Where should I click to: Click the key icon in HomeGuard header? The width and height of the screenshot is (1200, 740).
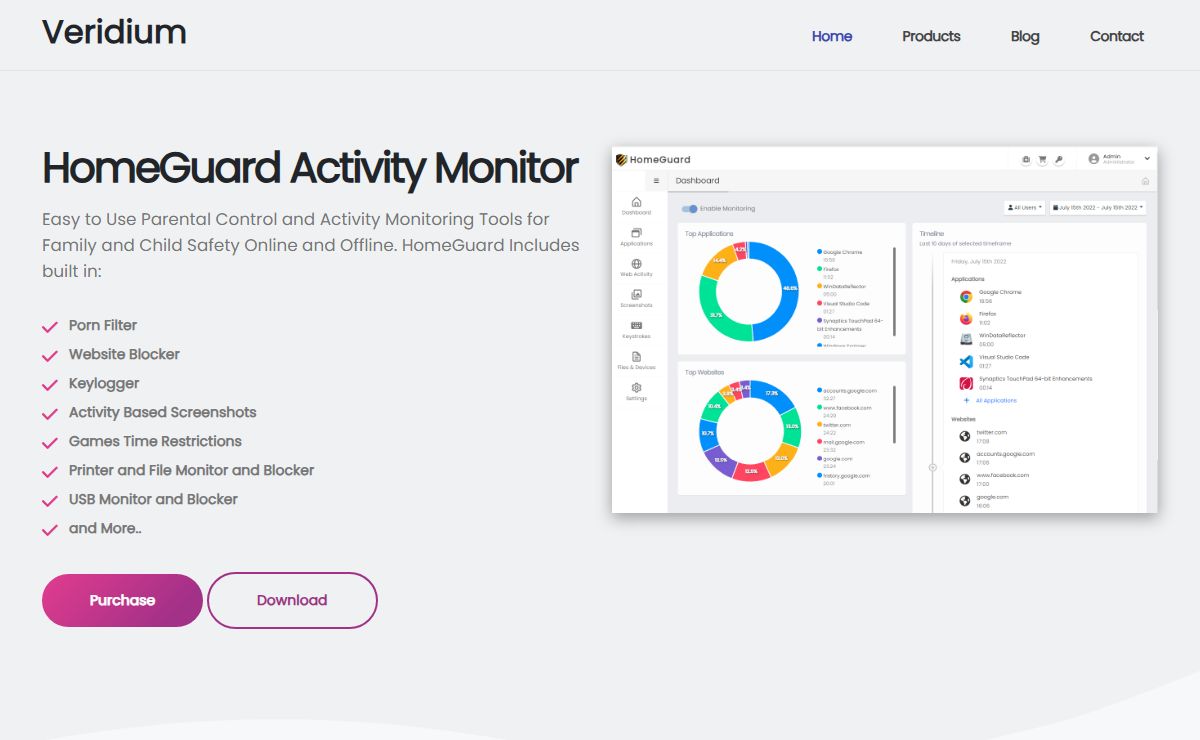[x=1059, y=159]
